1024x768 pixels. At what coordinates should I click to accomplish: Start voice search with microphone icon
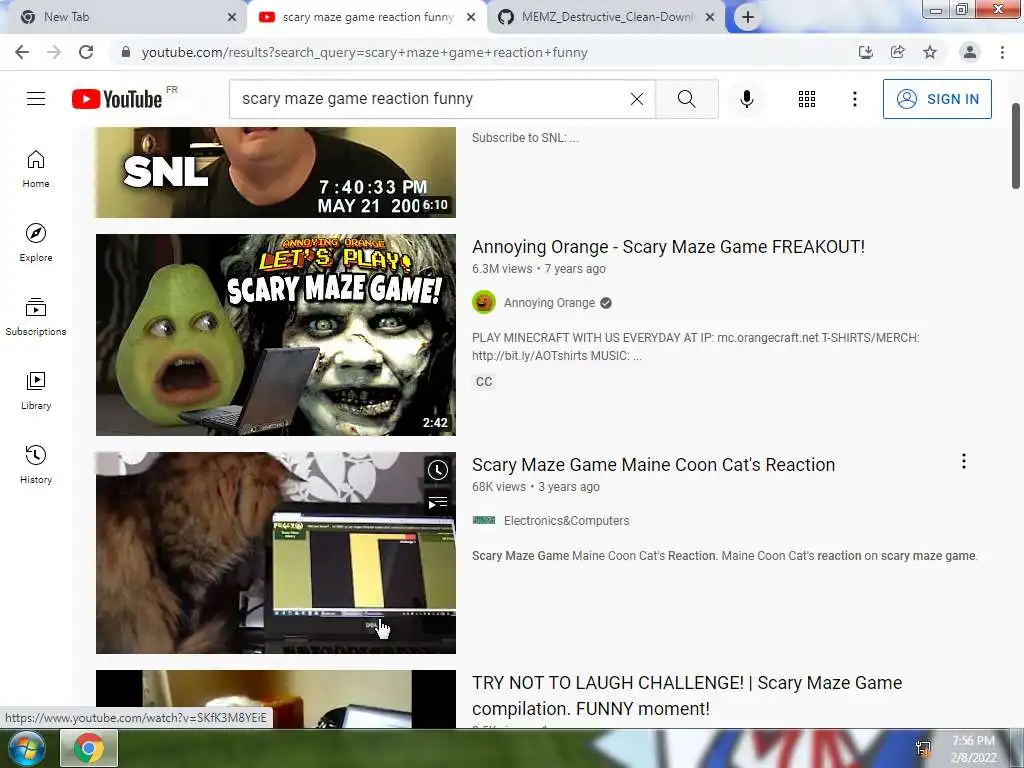[747, 99]
